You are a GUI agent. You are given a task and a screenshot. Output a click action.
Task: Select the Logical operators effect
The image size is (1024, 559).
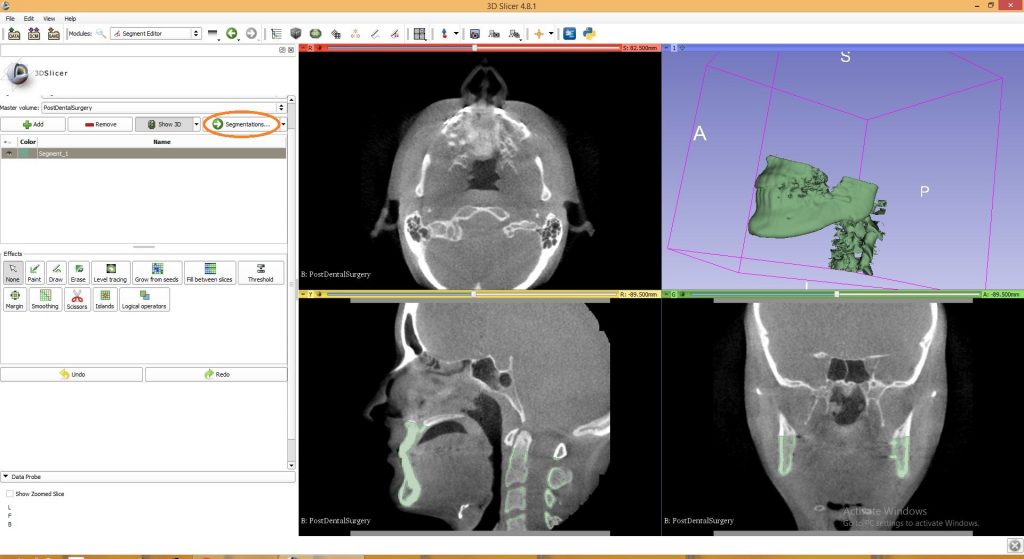pyautogui.click(x=144, y=299)
